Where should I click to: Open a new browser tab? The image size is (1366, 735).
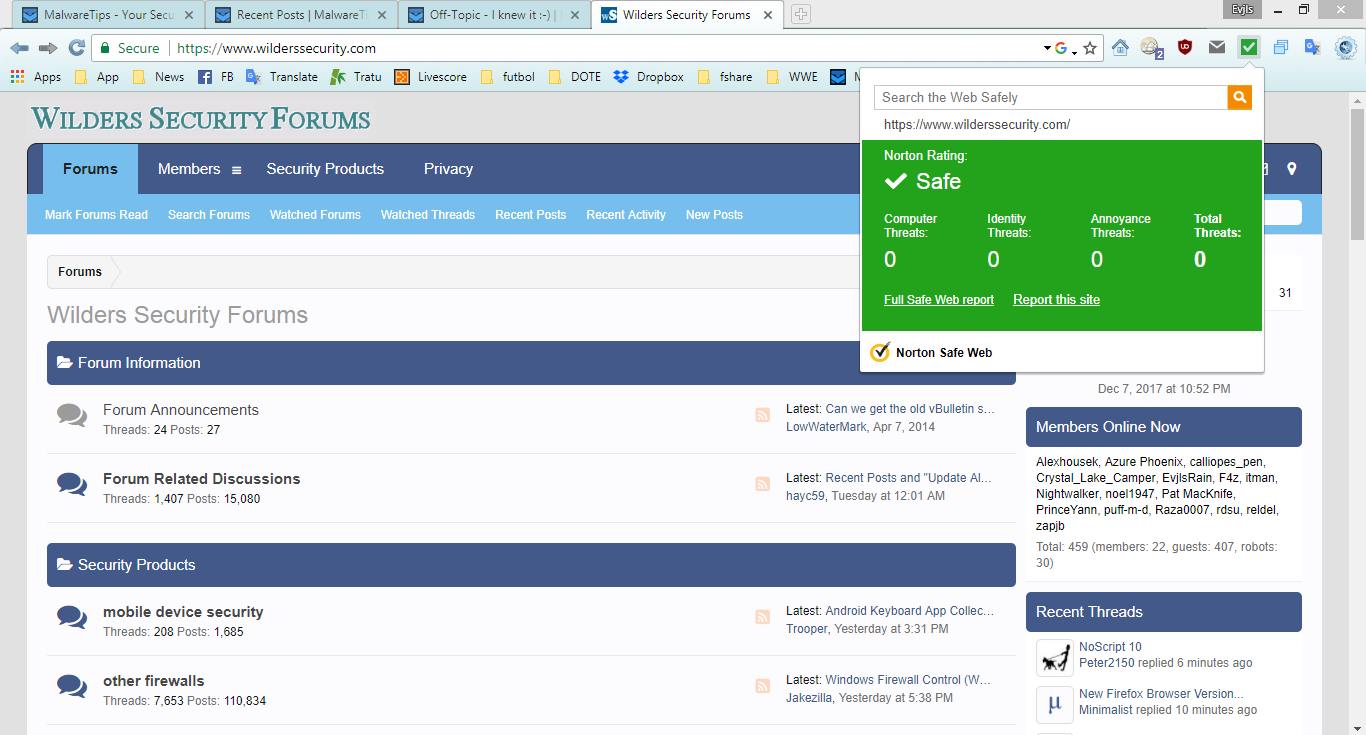click(801, 15)
